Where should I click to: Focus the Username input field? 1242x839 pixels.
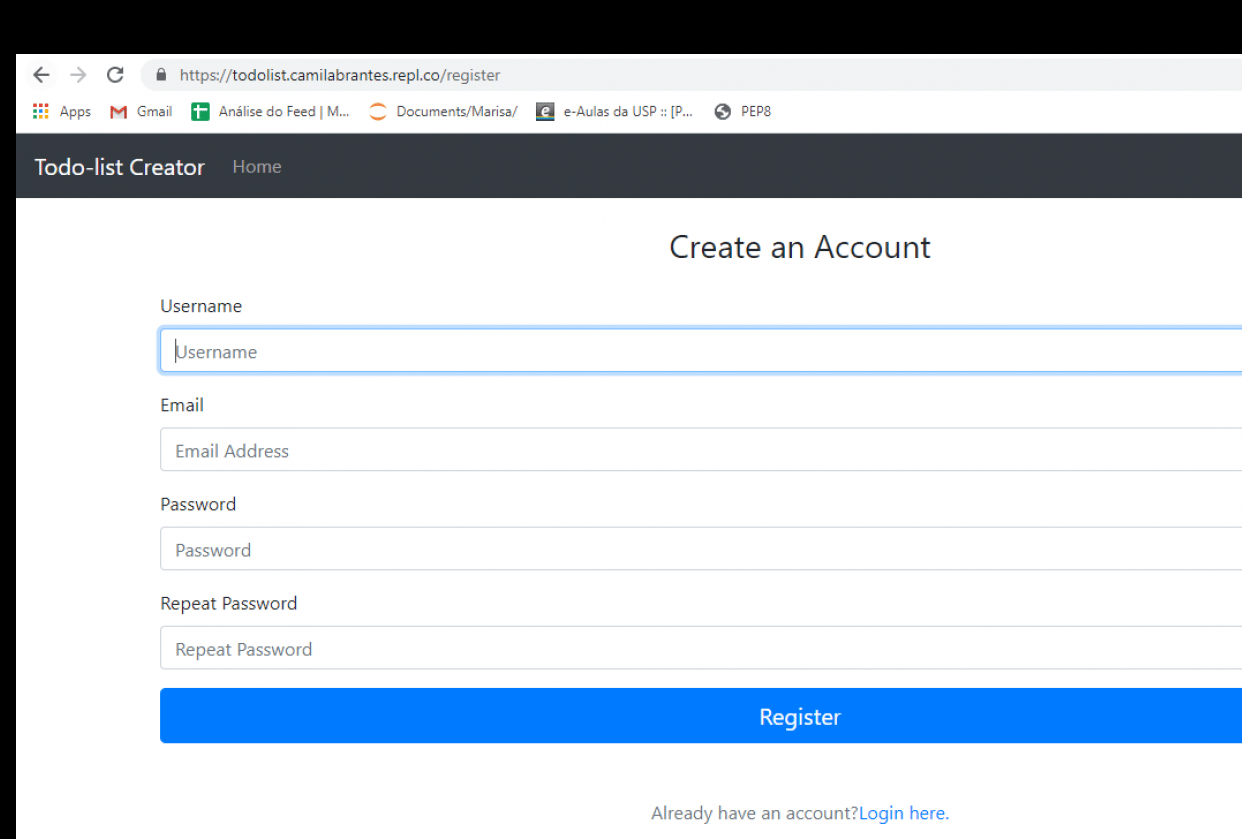[701, 351]
